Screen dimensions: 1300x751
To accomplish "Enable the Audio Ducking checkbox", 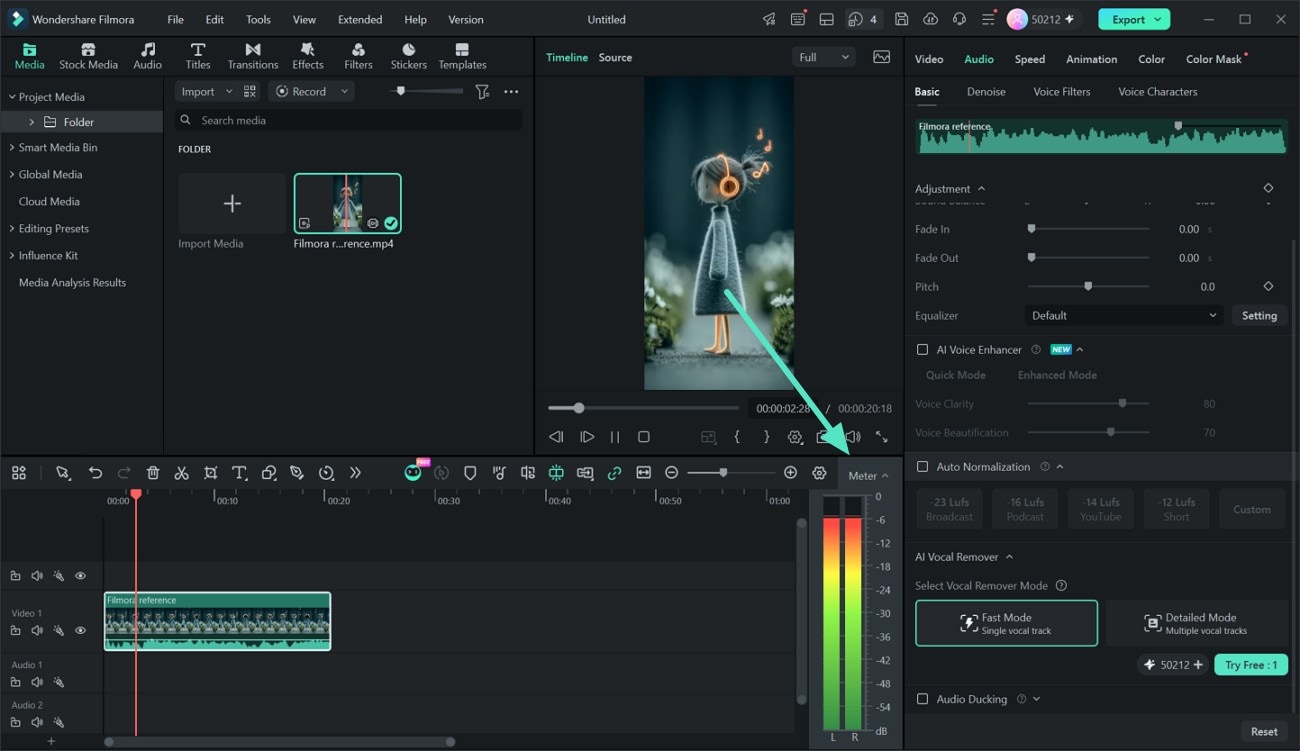I will point(922,699).
